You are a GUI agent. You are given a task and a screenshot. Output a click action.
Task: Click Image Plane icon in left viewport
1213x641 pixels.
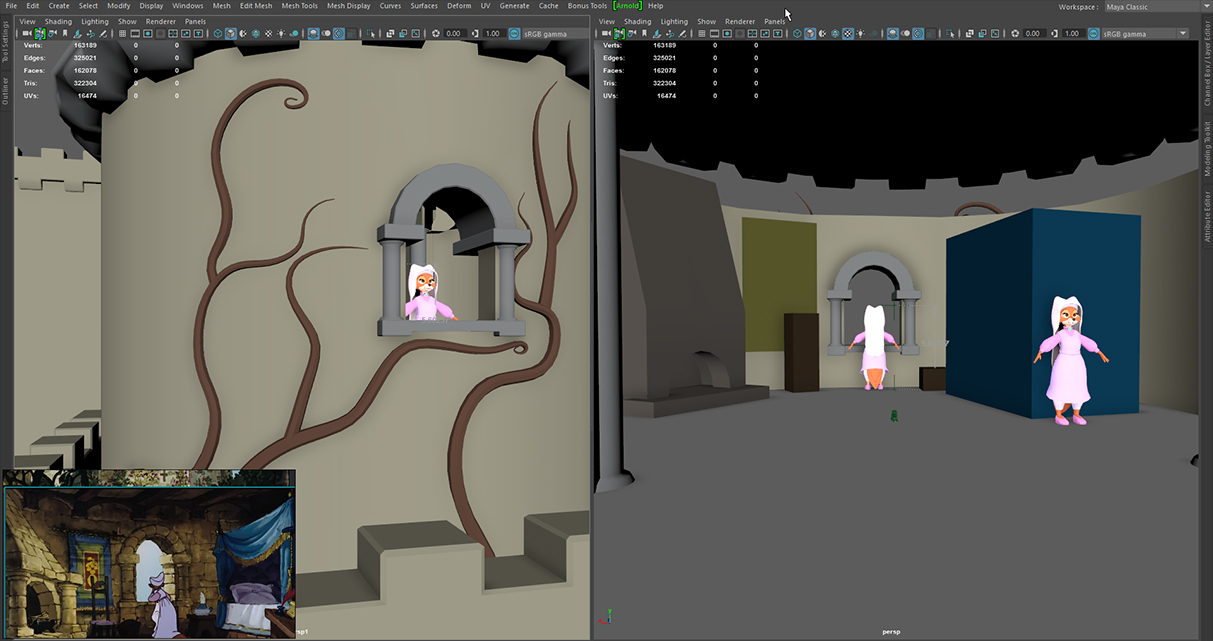(x=77, y=33)
